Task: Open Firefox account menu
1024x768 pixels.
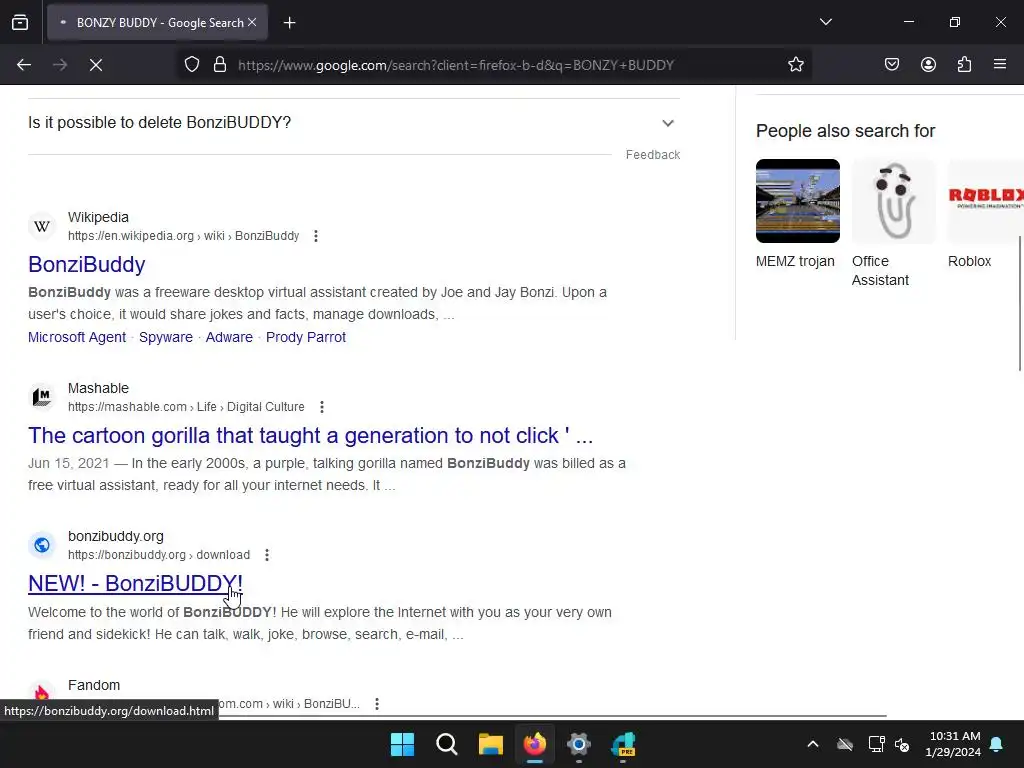Action: [928, 65]
